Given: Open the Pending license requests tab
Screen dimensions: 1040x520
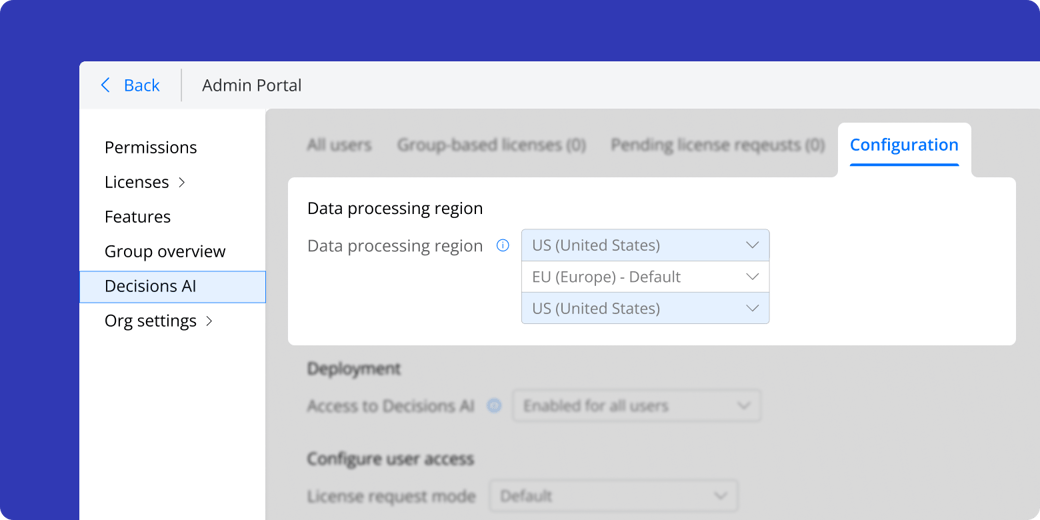Looking at the screenshot, I should (718, 145).
